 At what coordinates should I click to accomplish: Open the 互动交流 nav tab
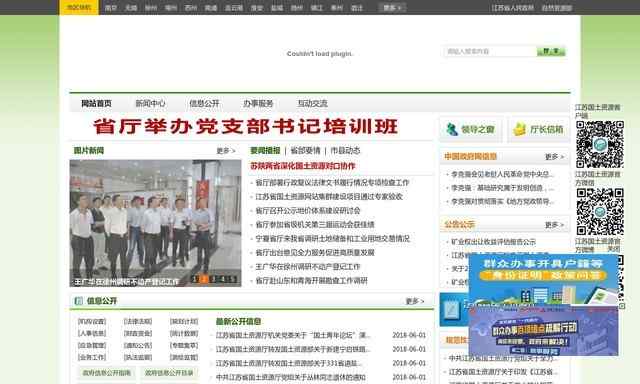312,104
